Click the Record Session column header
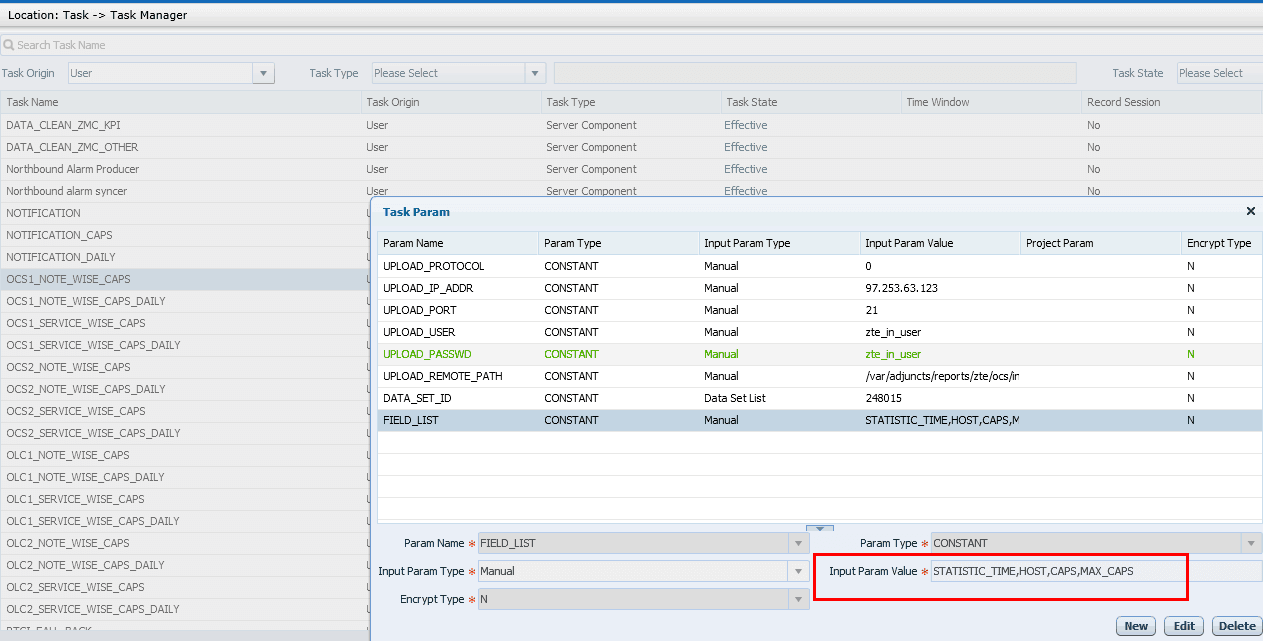This screenshot has height=641, width=1263. pyautogui.click(x=1172, y=102)
